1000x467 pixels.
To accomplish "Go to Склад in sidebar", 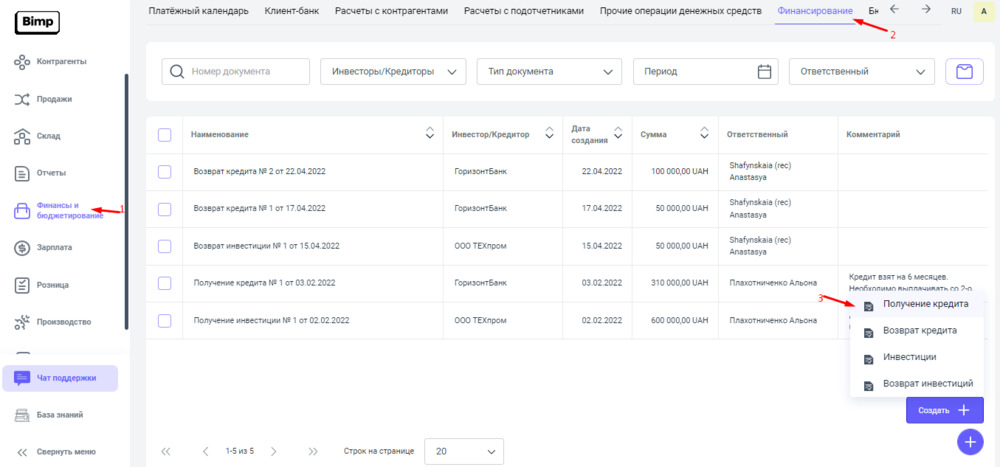I will (49, 136).
